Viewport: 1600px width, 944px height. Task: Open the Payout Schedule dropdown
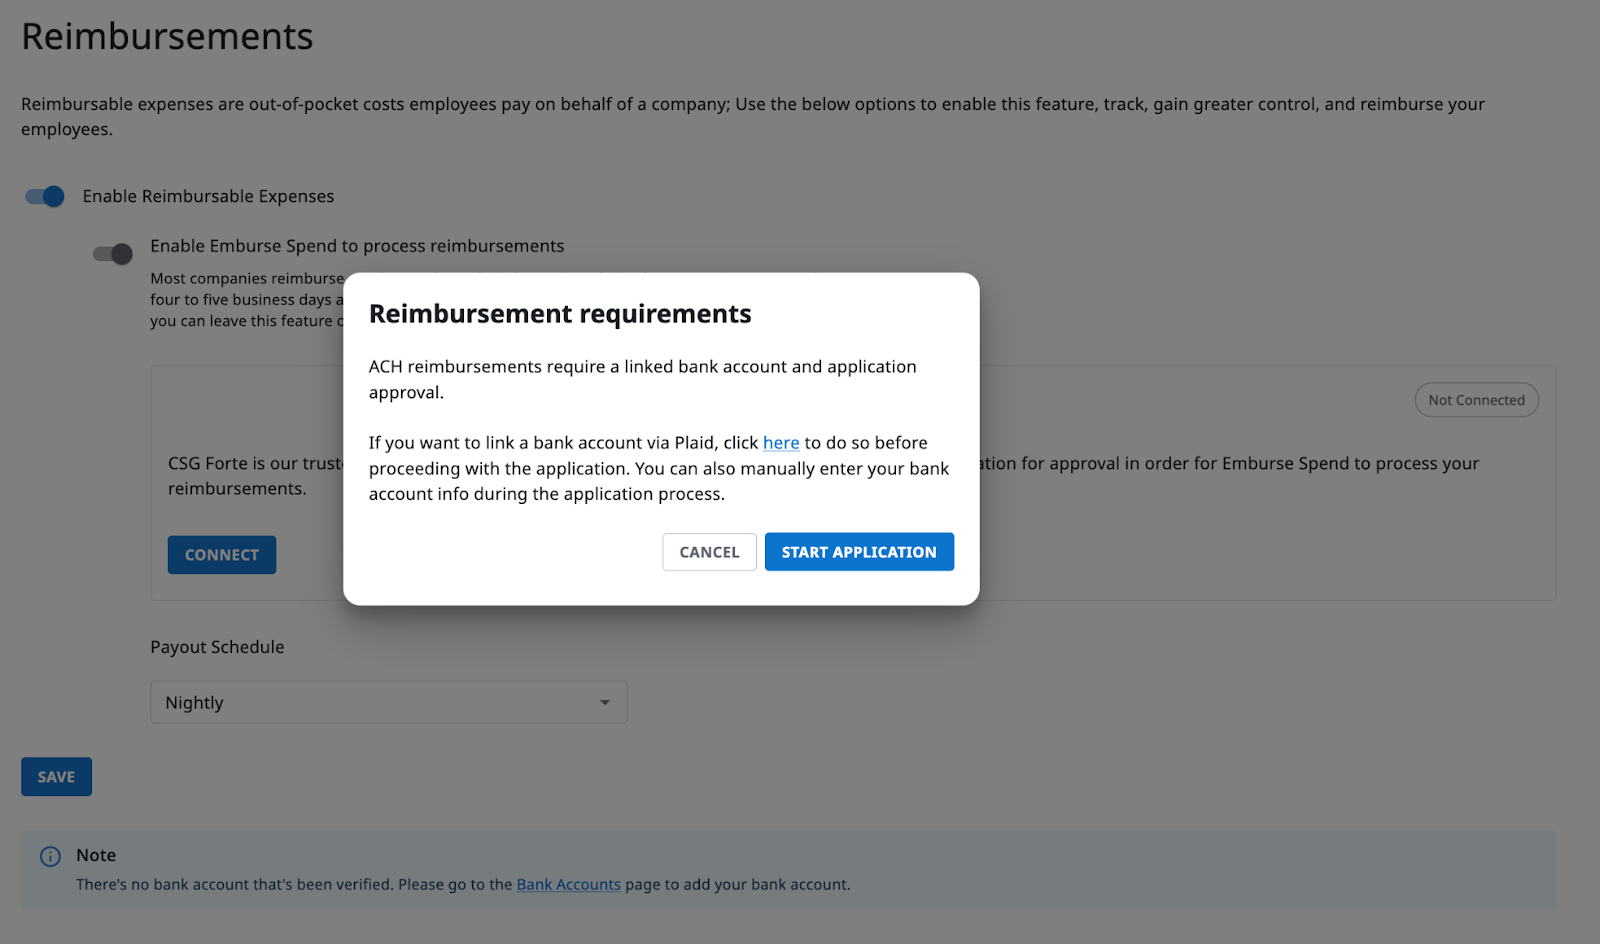coord(388,702)
